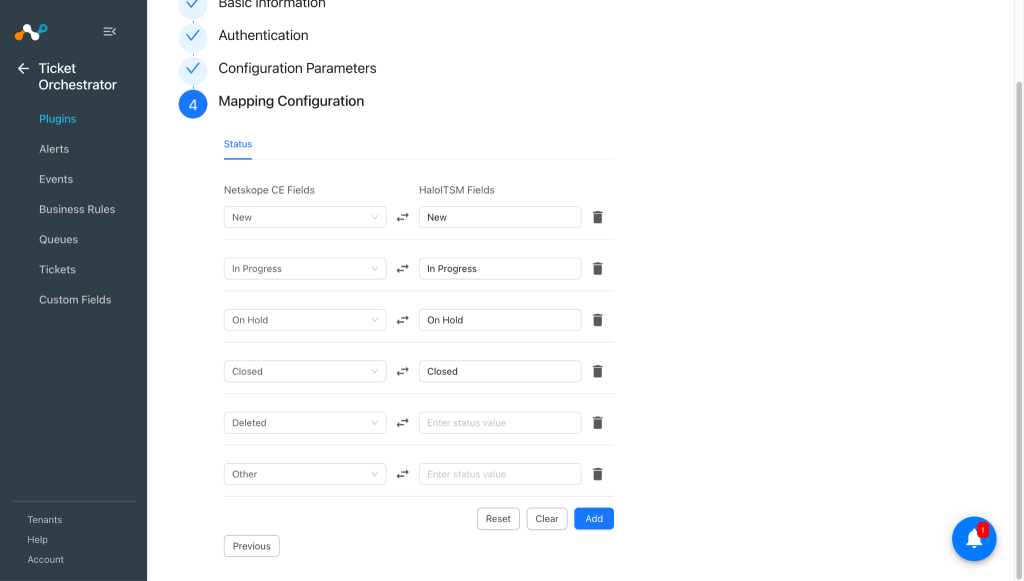Click the Deleted row mapping arrows icon
This screenshot has width=1024, height=581.
(402, 423)
